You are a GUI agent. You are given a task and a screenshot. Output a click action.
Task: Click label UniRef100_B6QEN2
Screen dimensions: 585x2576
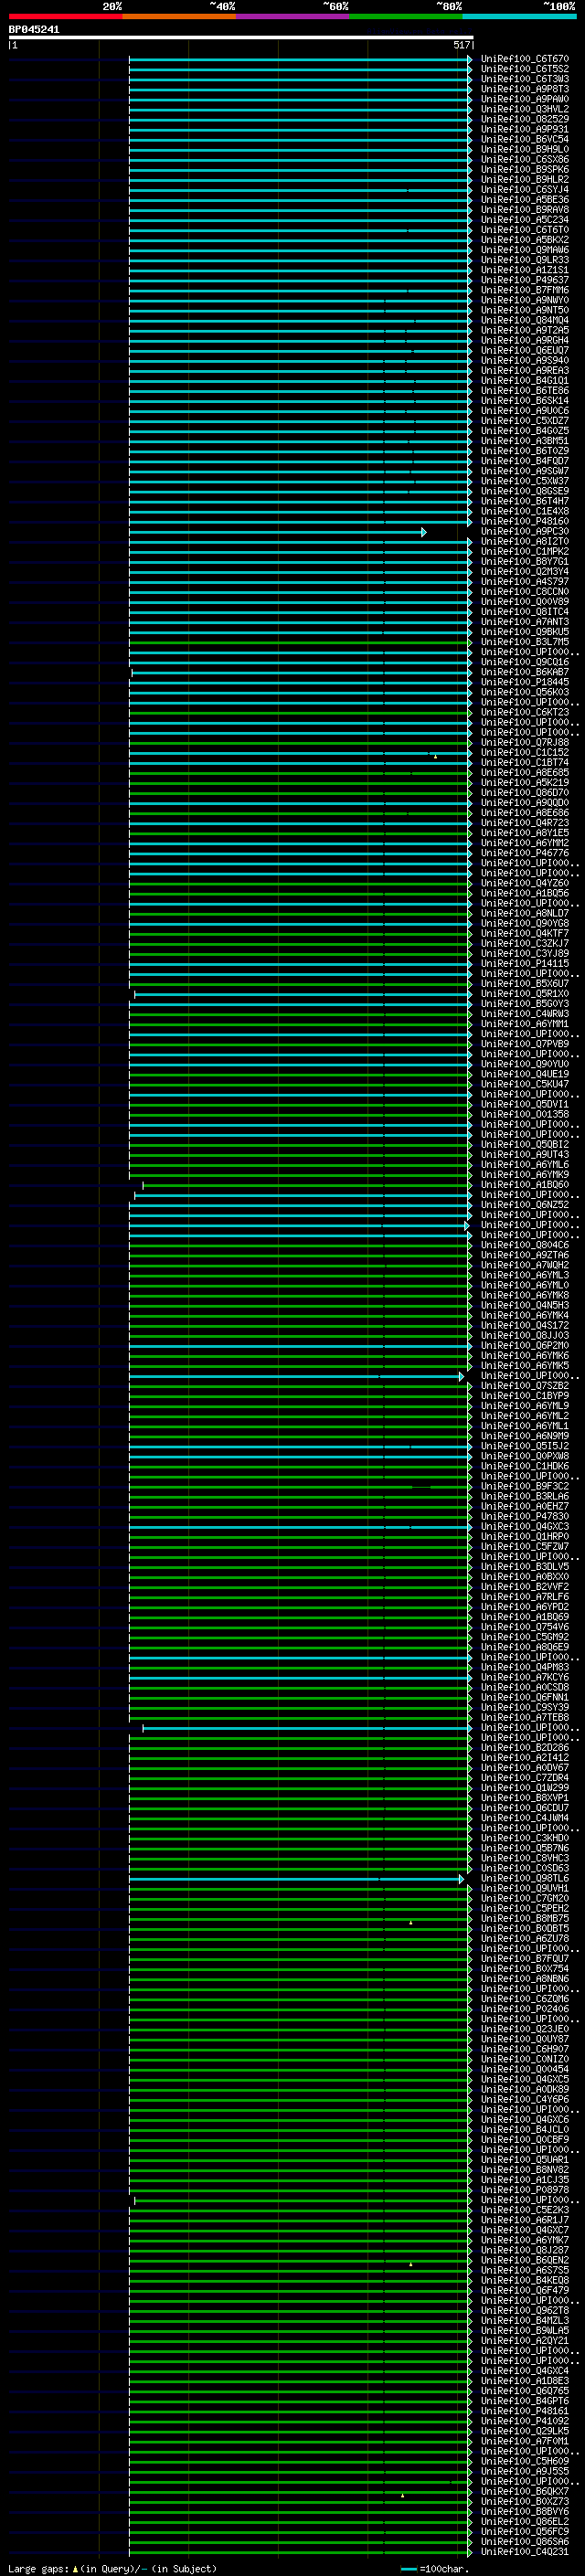pyautogui.click(x=524, y=2260)
